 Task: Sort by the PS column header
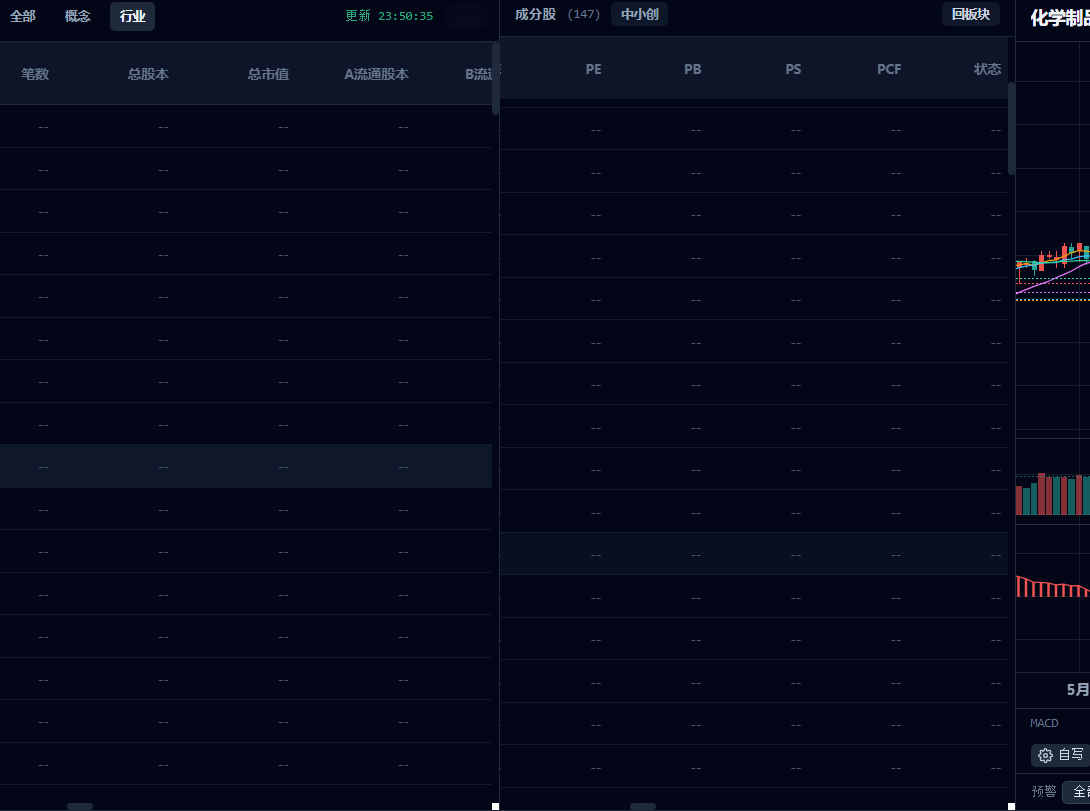[793, 69]
